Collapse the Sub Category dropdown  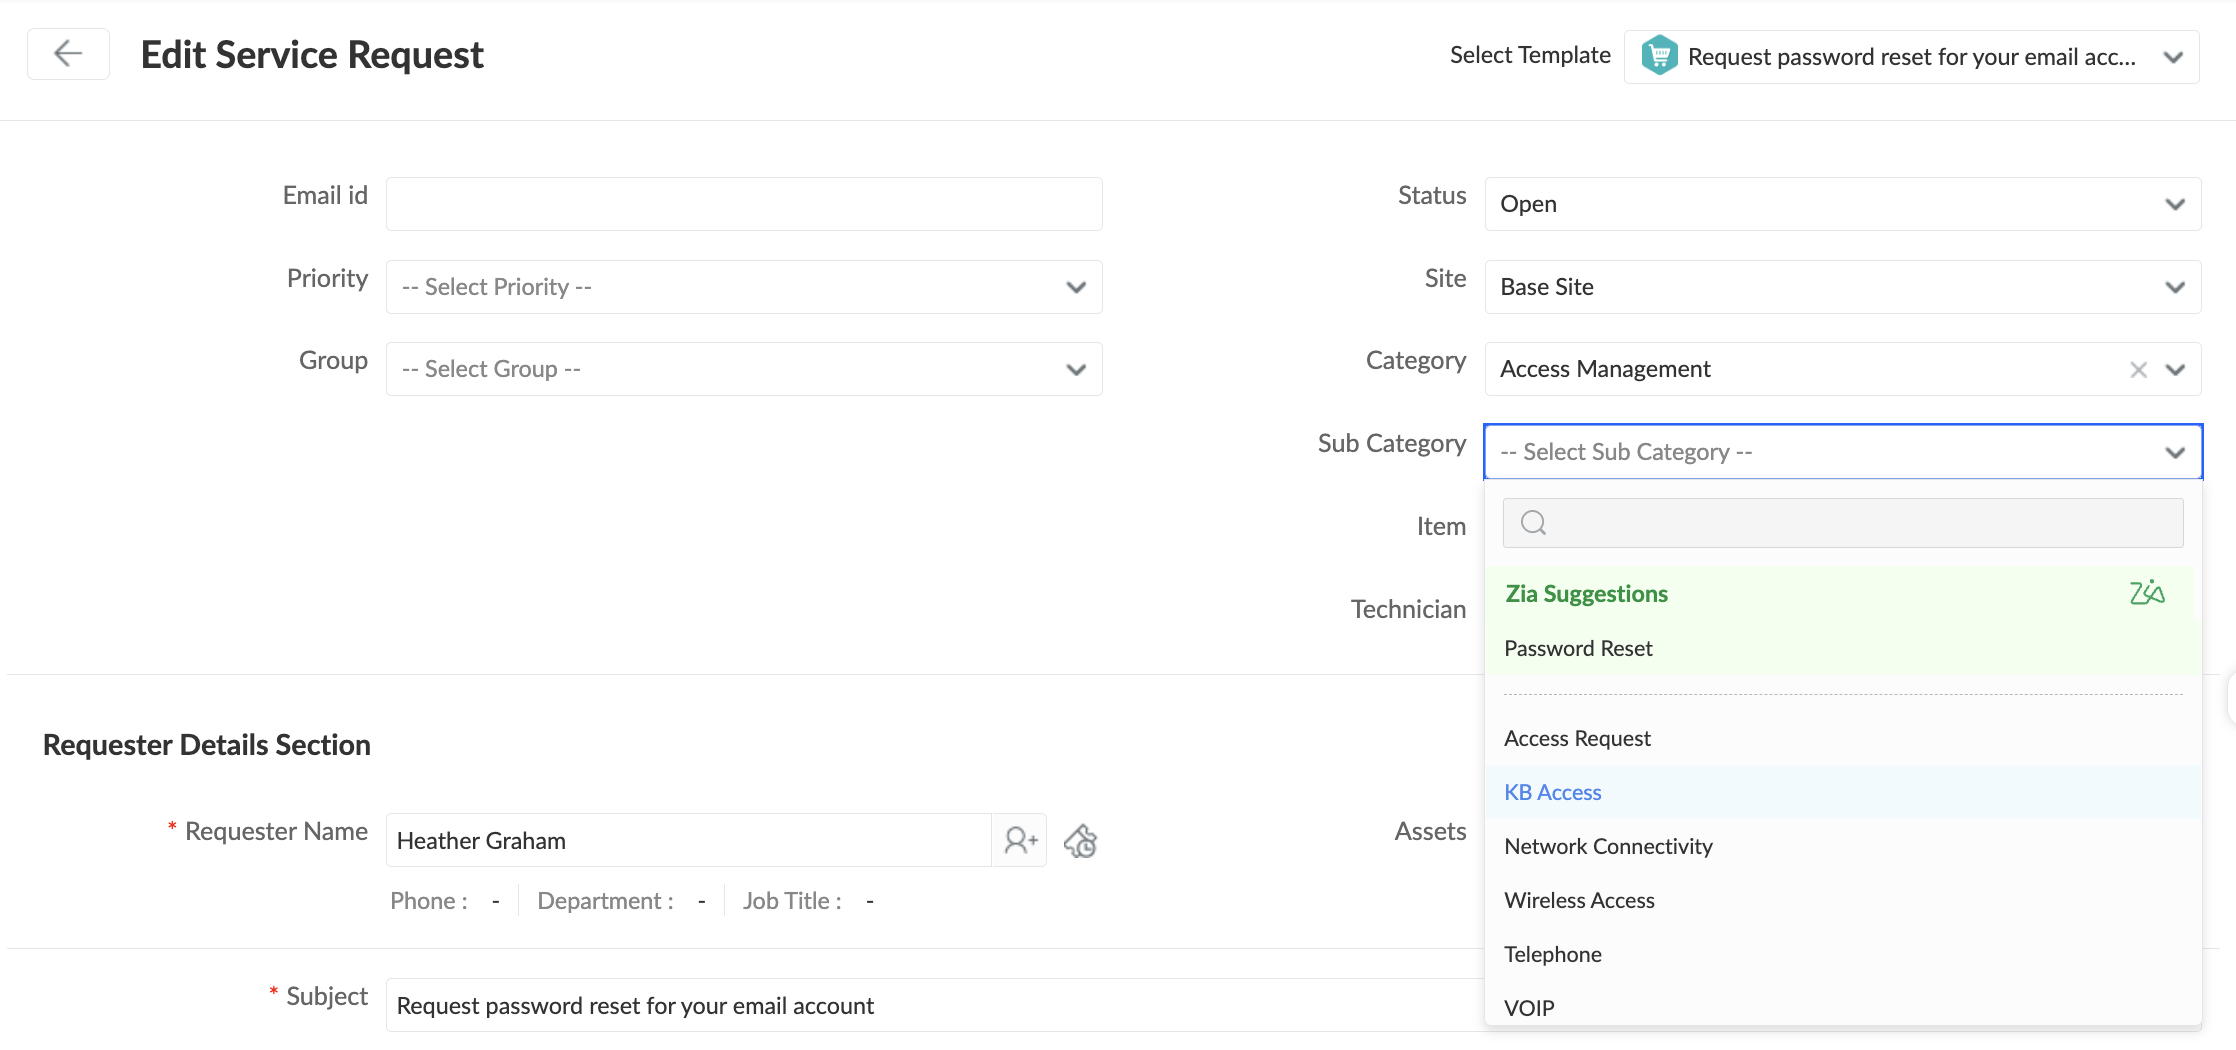click(2175, 453)
